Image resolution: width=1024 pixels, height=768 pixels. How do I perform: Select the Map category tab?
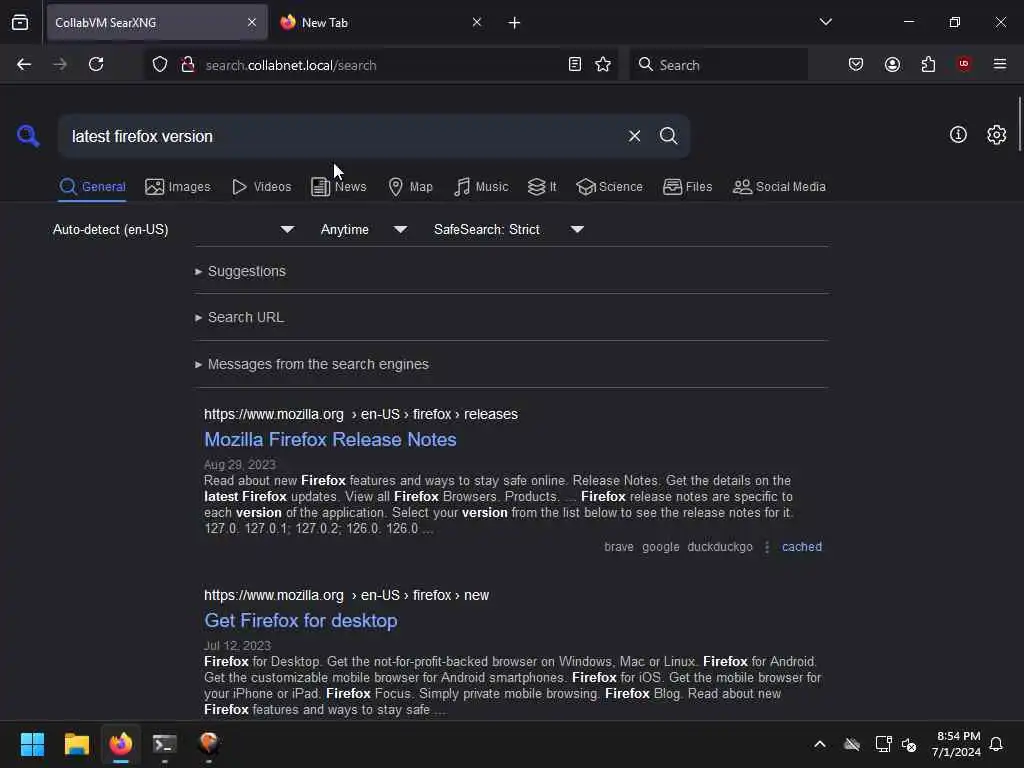(411, 187)
